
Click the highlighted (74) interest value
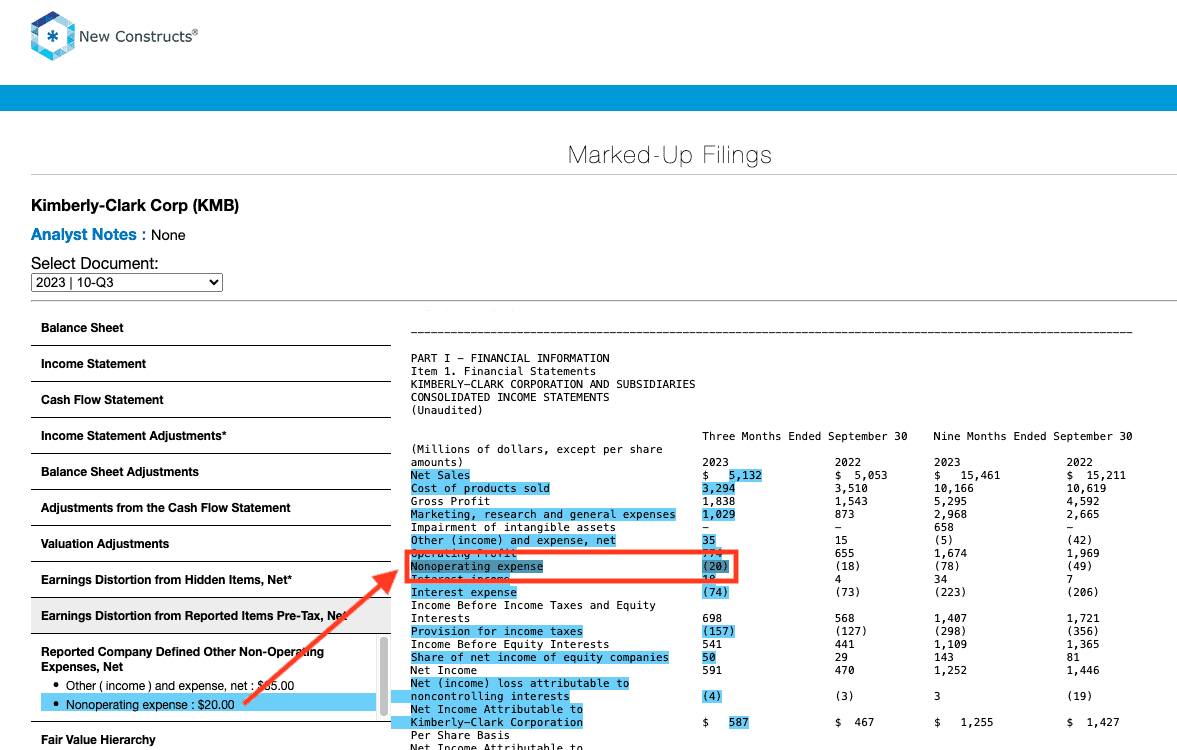(715, 592)
